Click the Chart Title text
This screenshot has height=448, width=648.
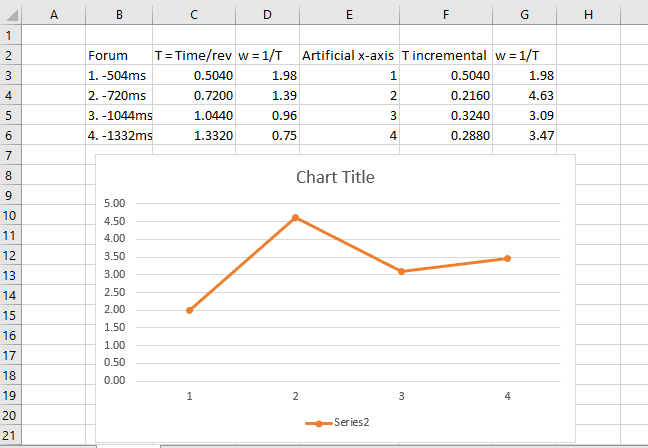point(335,178)
